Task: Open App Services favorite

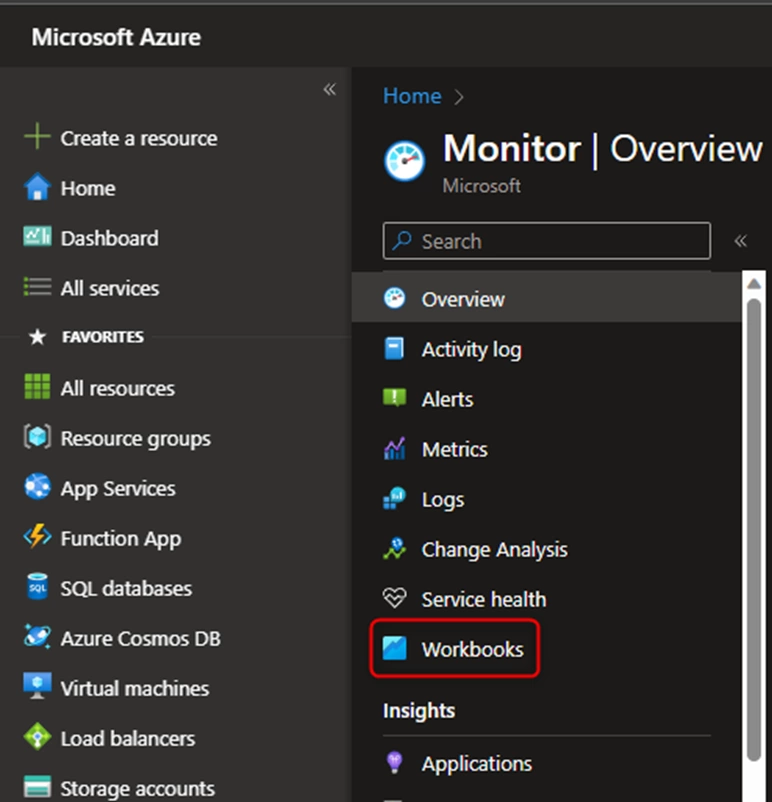Action: pyautogui.click(x=118, y=488)
